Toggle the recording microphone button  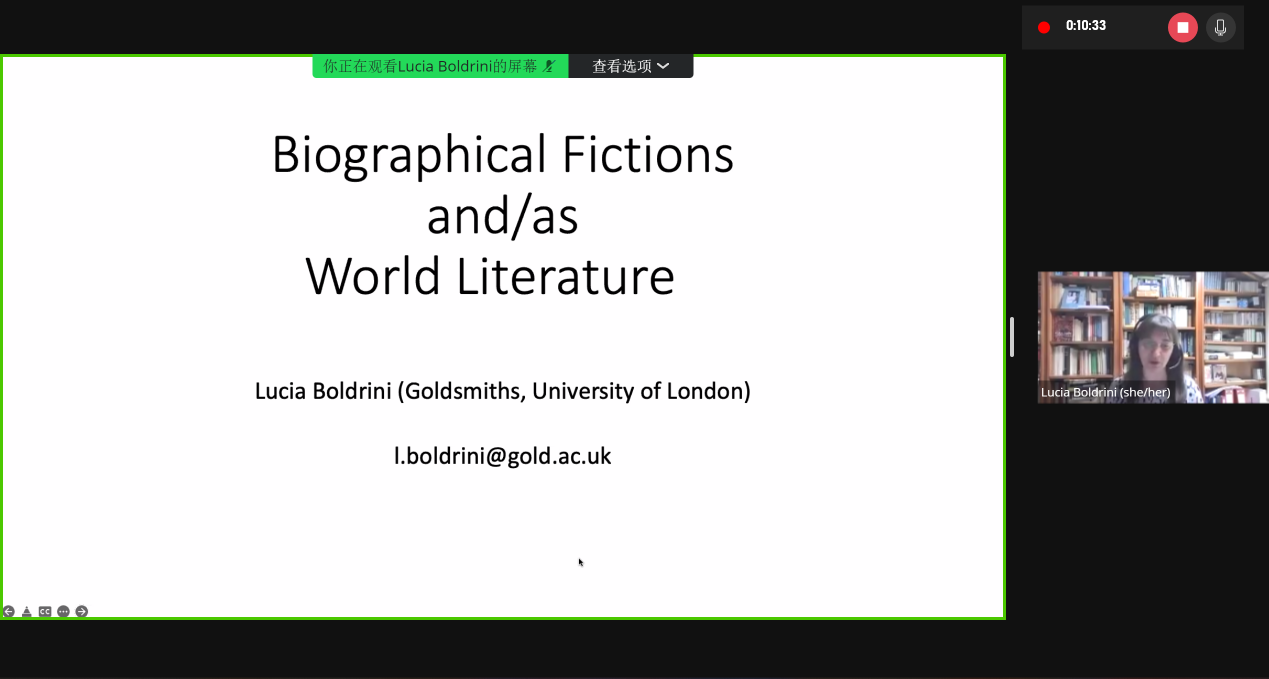(1220, 27)
